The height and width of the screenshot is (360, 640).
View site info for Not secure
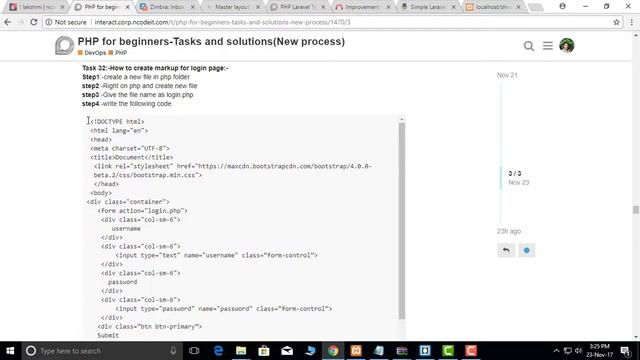pyautogui.click(x=66, y=22)
